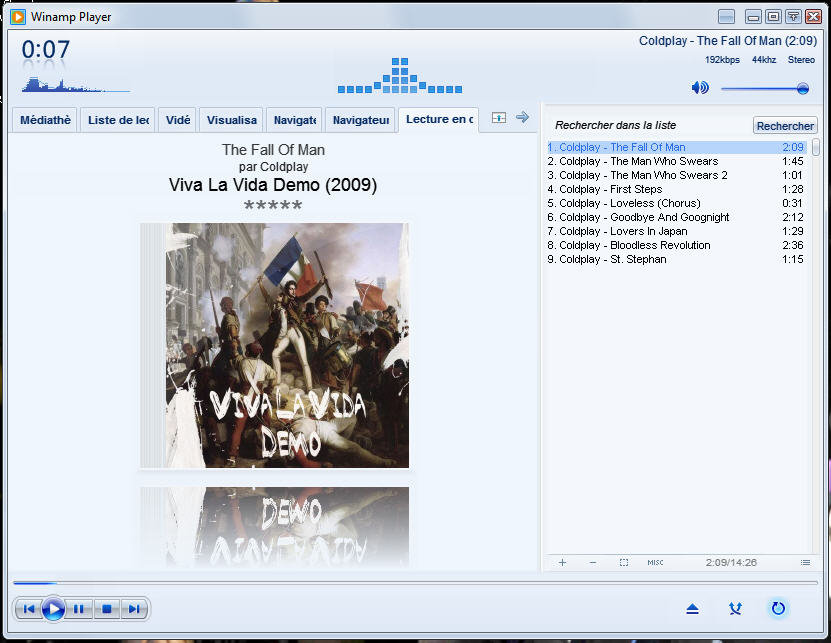
Task: Pause the current song
Action: point(78,609)
